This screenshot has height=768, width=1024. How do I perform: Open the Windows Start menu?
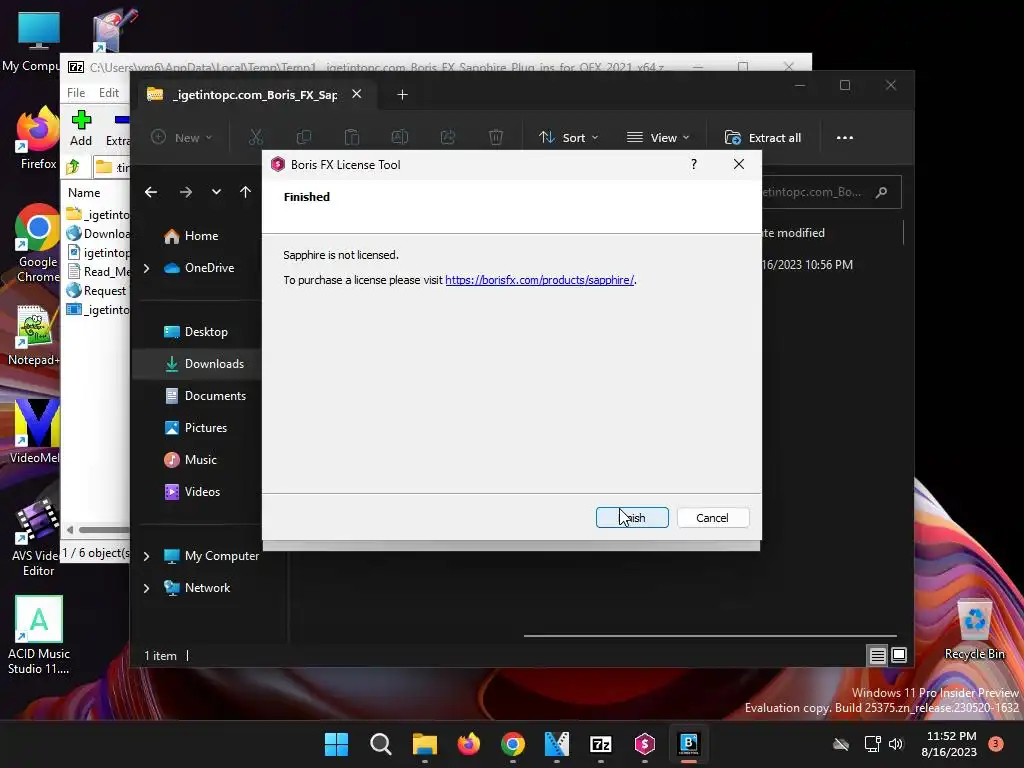click(x=336, y=744)
